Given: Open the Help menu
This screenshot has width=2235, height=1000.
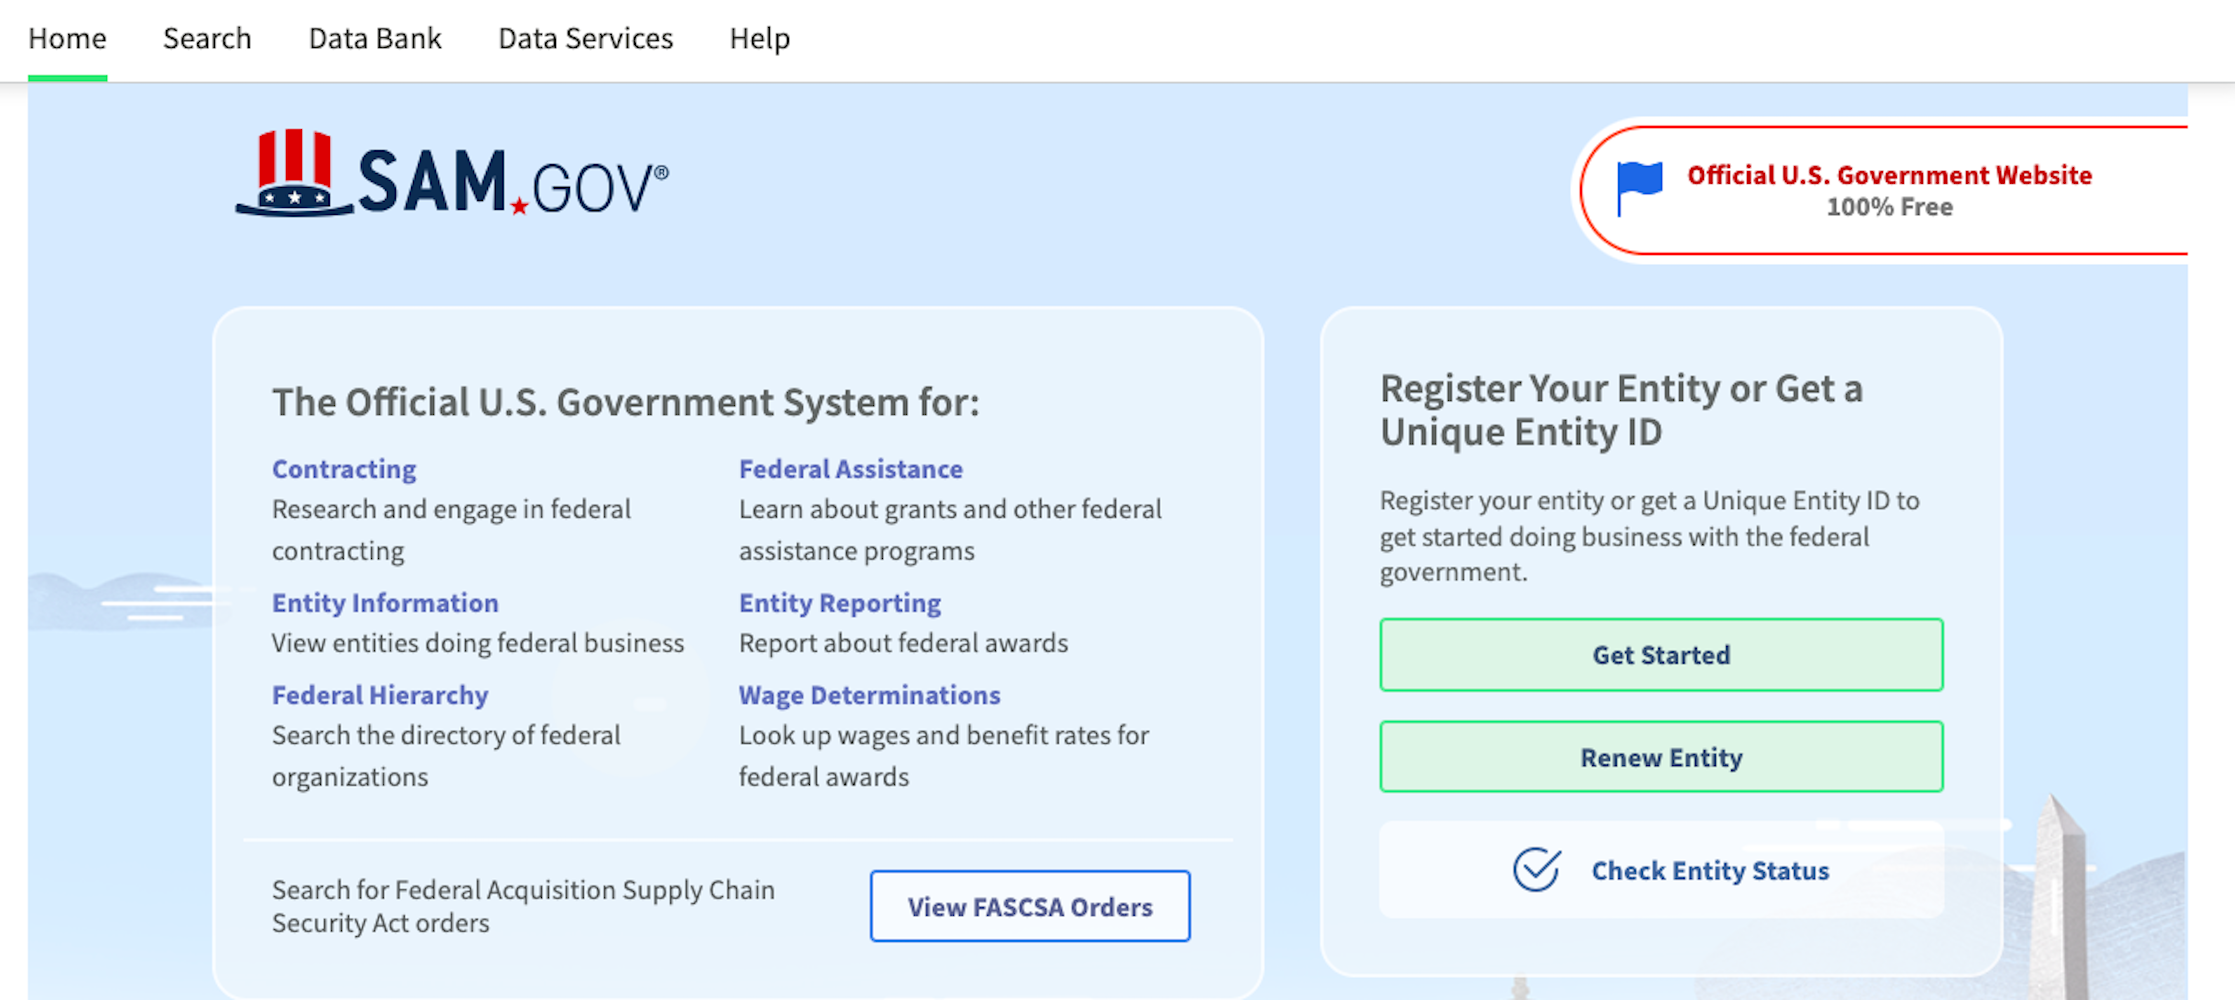Looking at the screenshot, I should click(x=760, y=38).
